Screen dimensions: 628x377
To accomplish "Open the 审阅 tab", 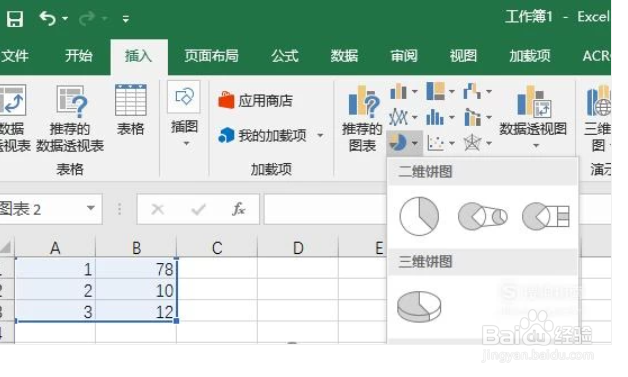I will coord(404,56).
